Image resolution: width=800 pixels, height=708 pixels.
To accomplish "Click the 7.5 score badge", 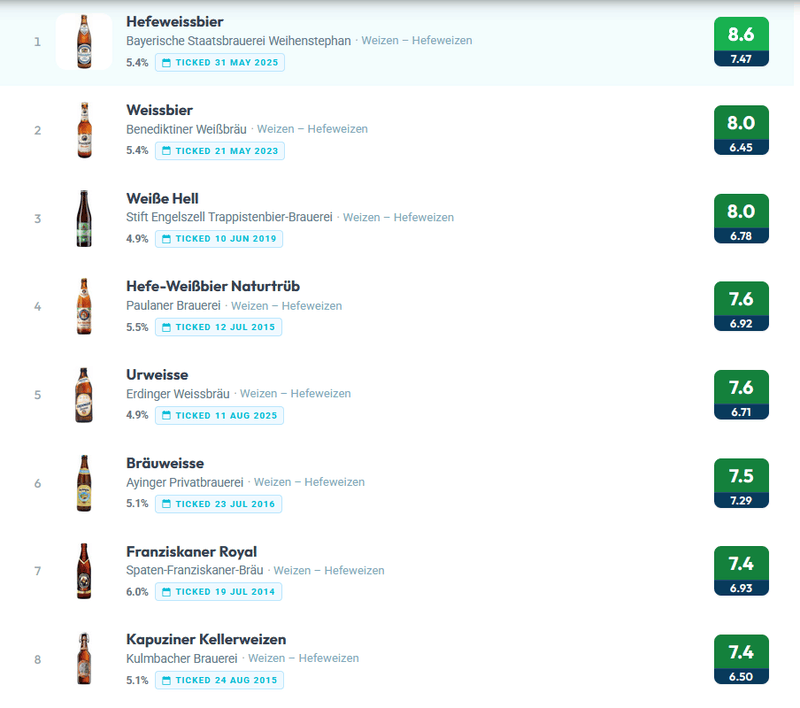I will 741,483.
